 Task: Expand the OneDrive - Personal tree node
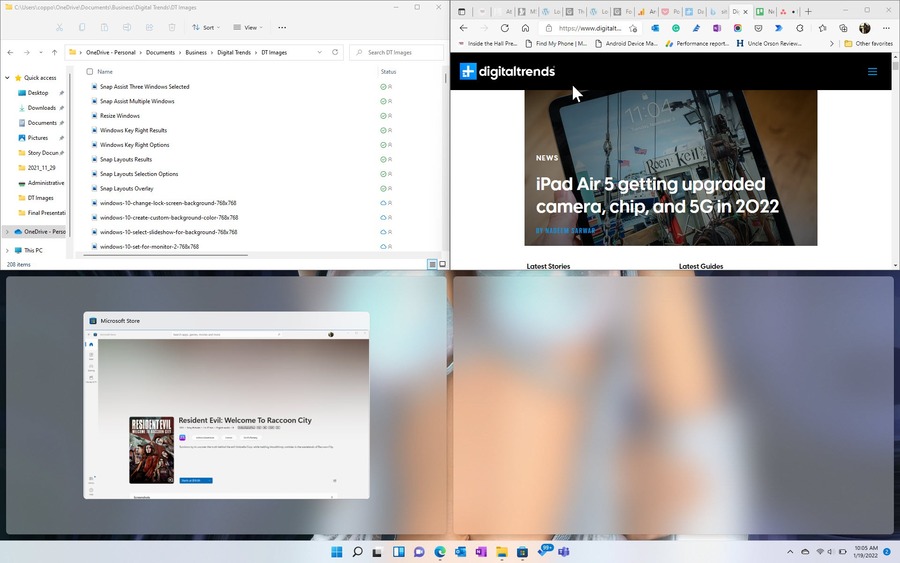(7, 232)
